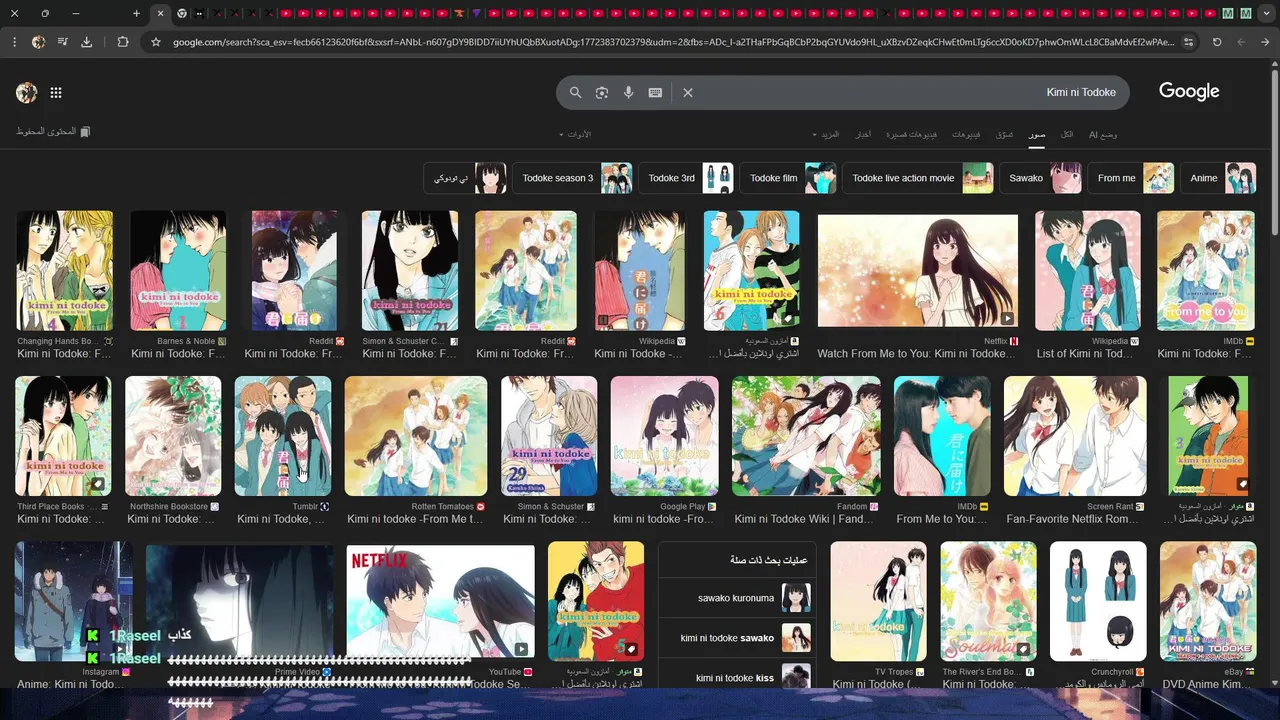1280x720 pixels.
Task: Open related search kimi ni todoke kiss
Action: click(737, 676)
